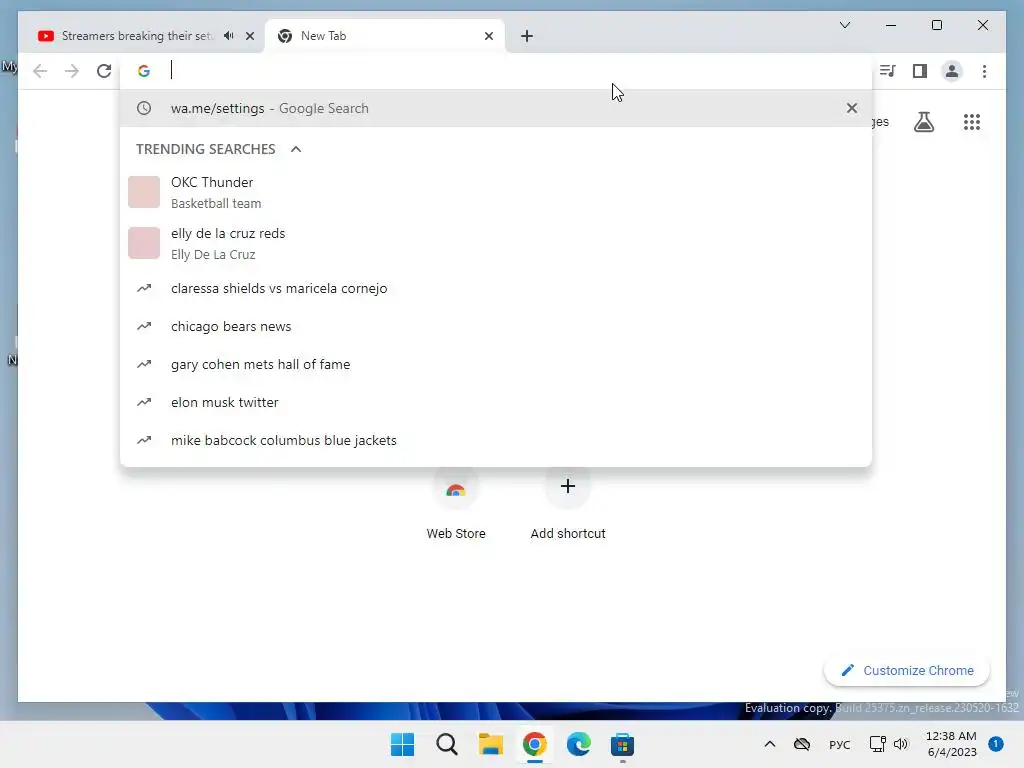Pick gary cohen mets hall of fame
This screenshot has width=1024, height=768.
(496, 364)
